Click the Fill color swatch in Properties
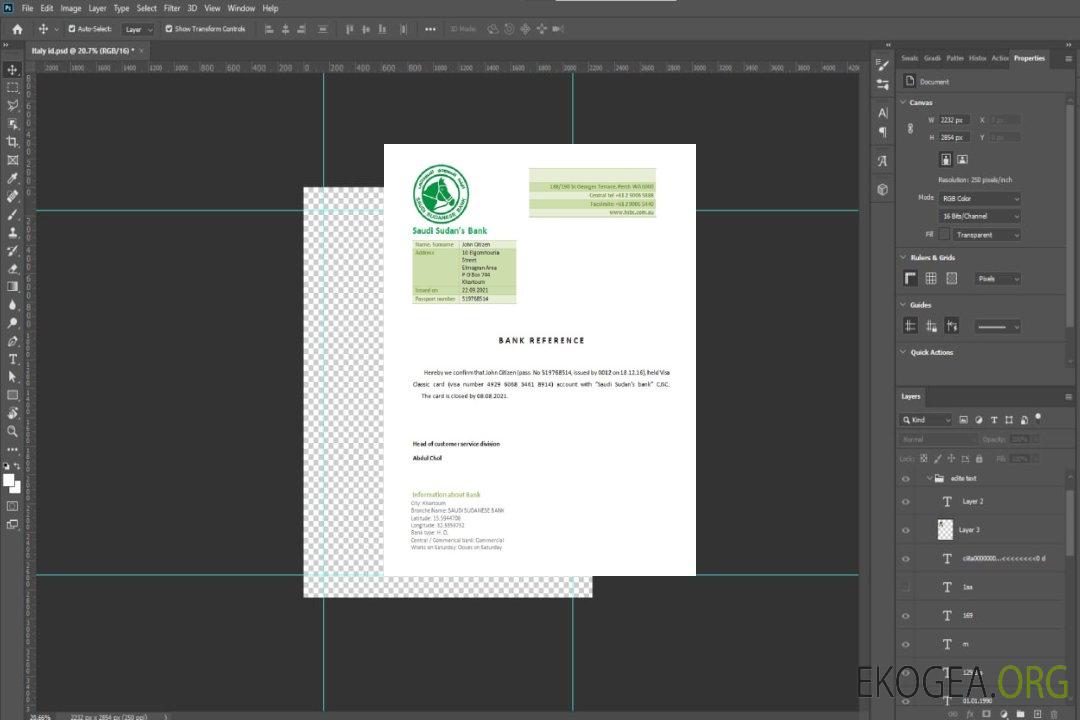The width and height of the screenshot is (1080, 720). coord(944,235)
